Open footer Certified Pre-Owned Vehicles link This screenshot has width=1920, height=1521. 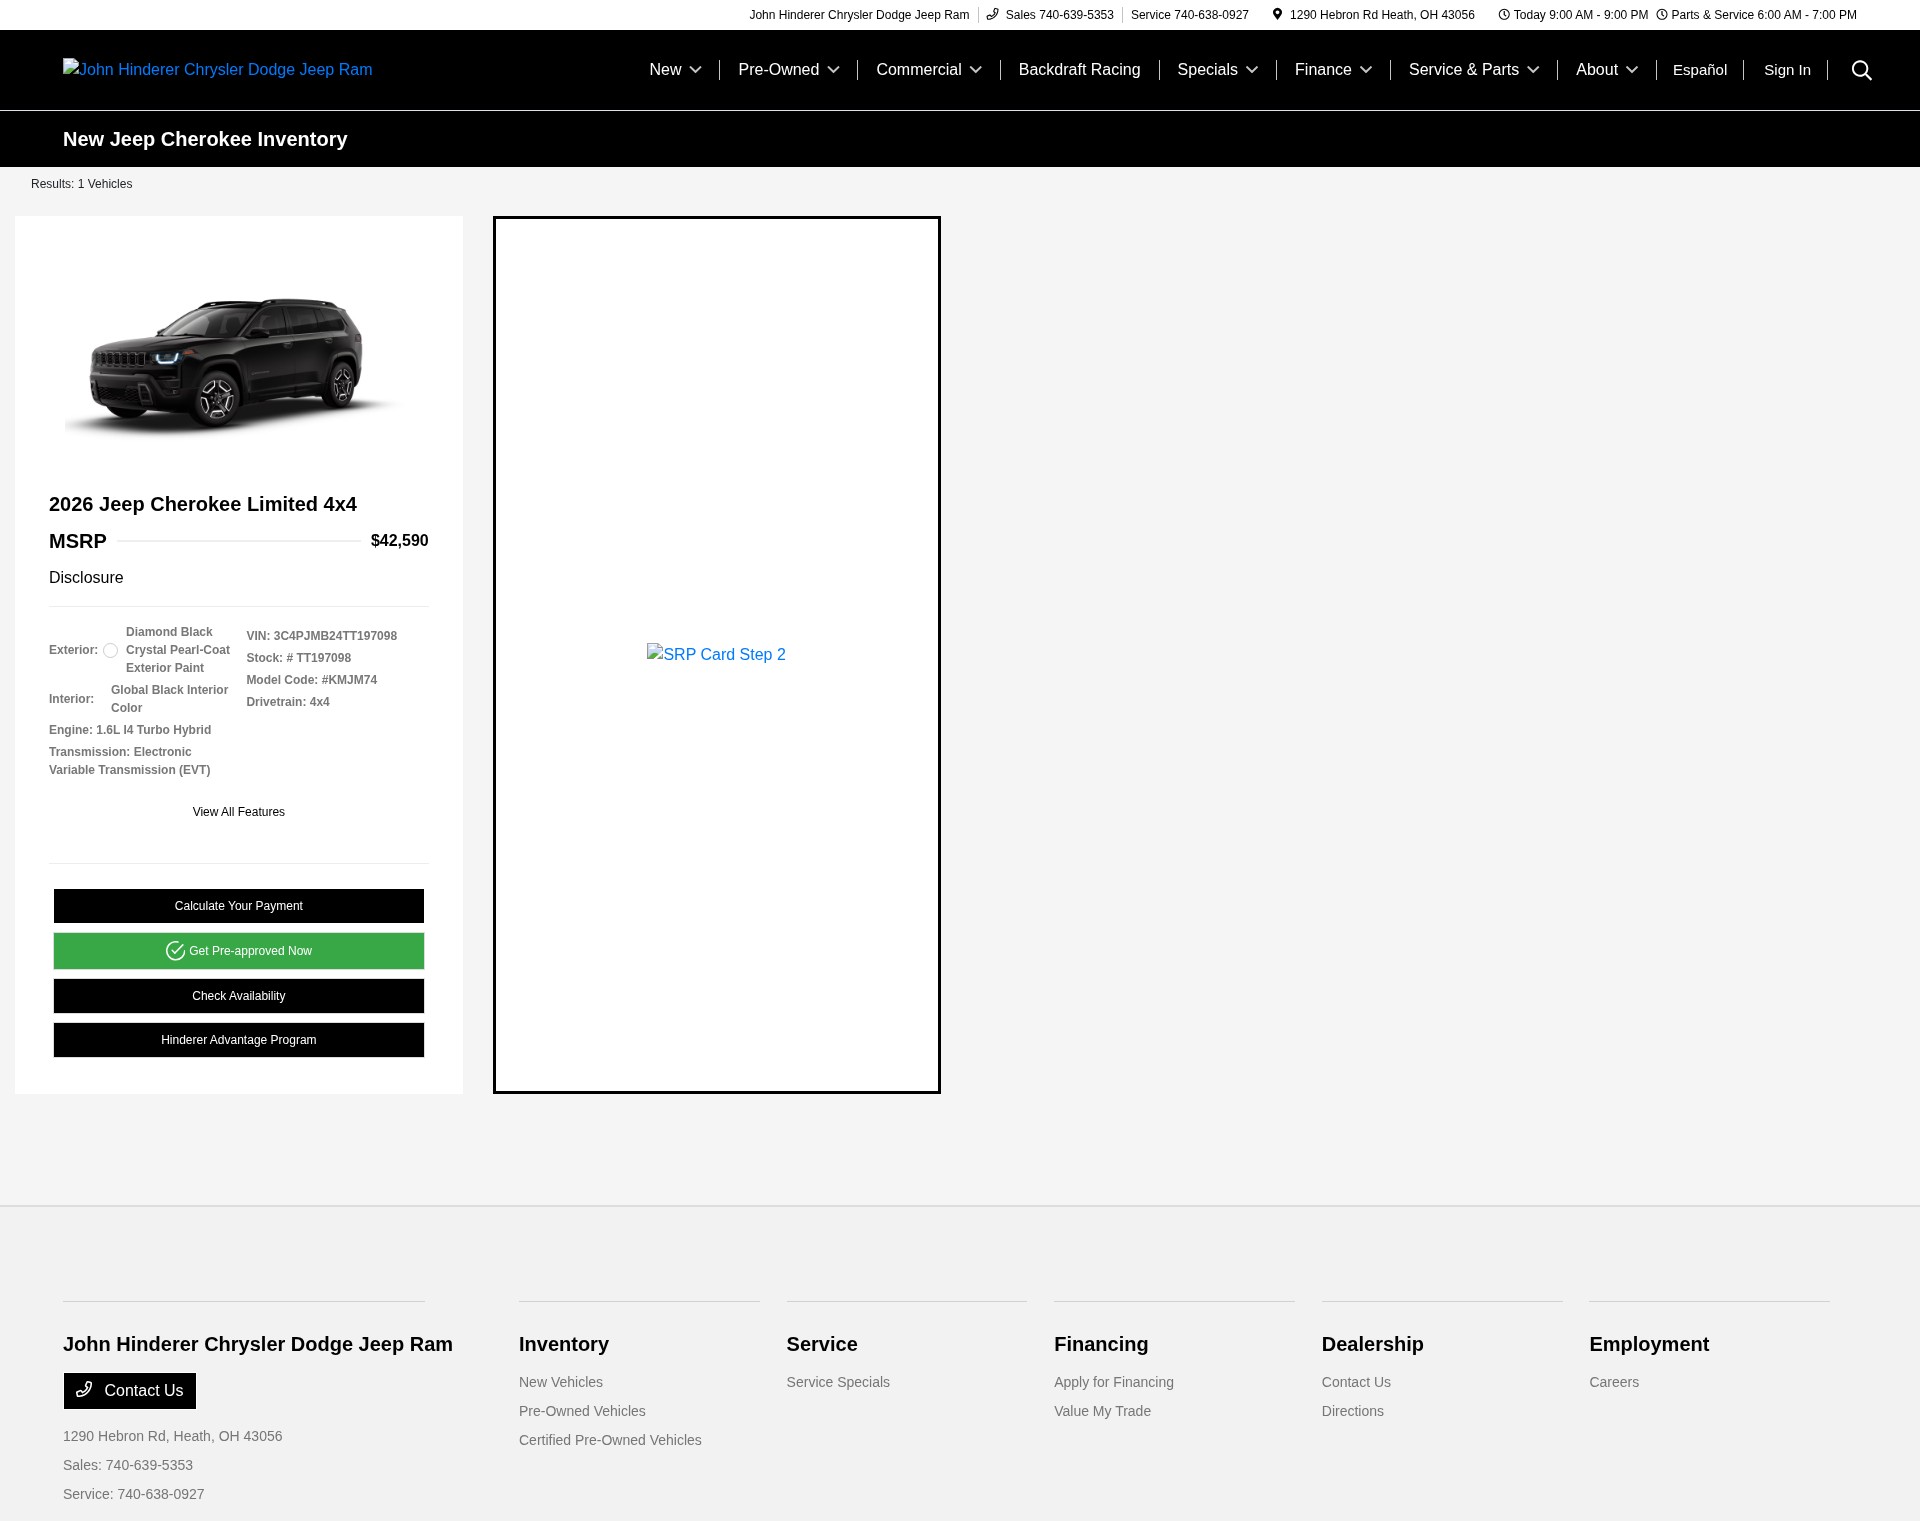610,1440
